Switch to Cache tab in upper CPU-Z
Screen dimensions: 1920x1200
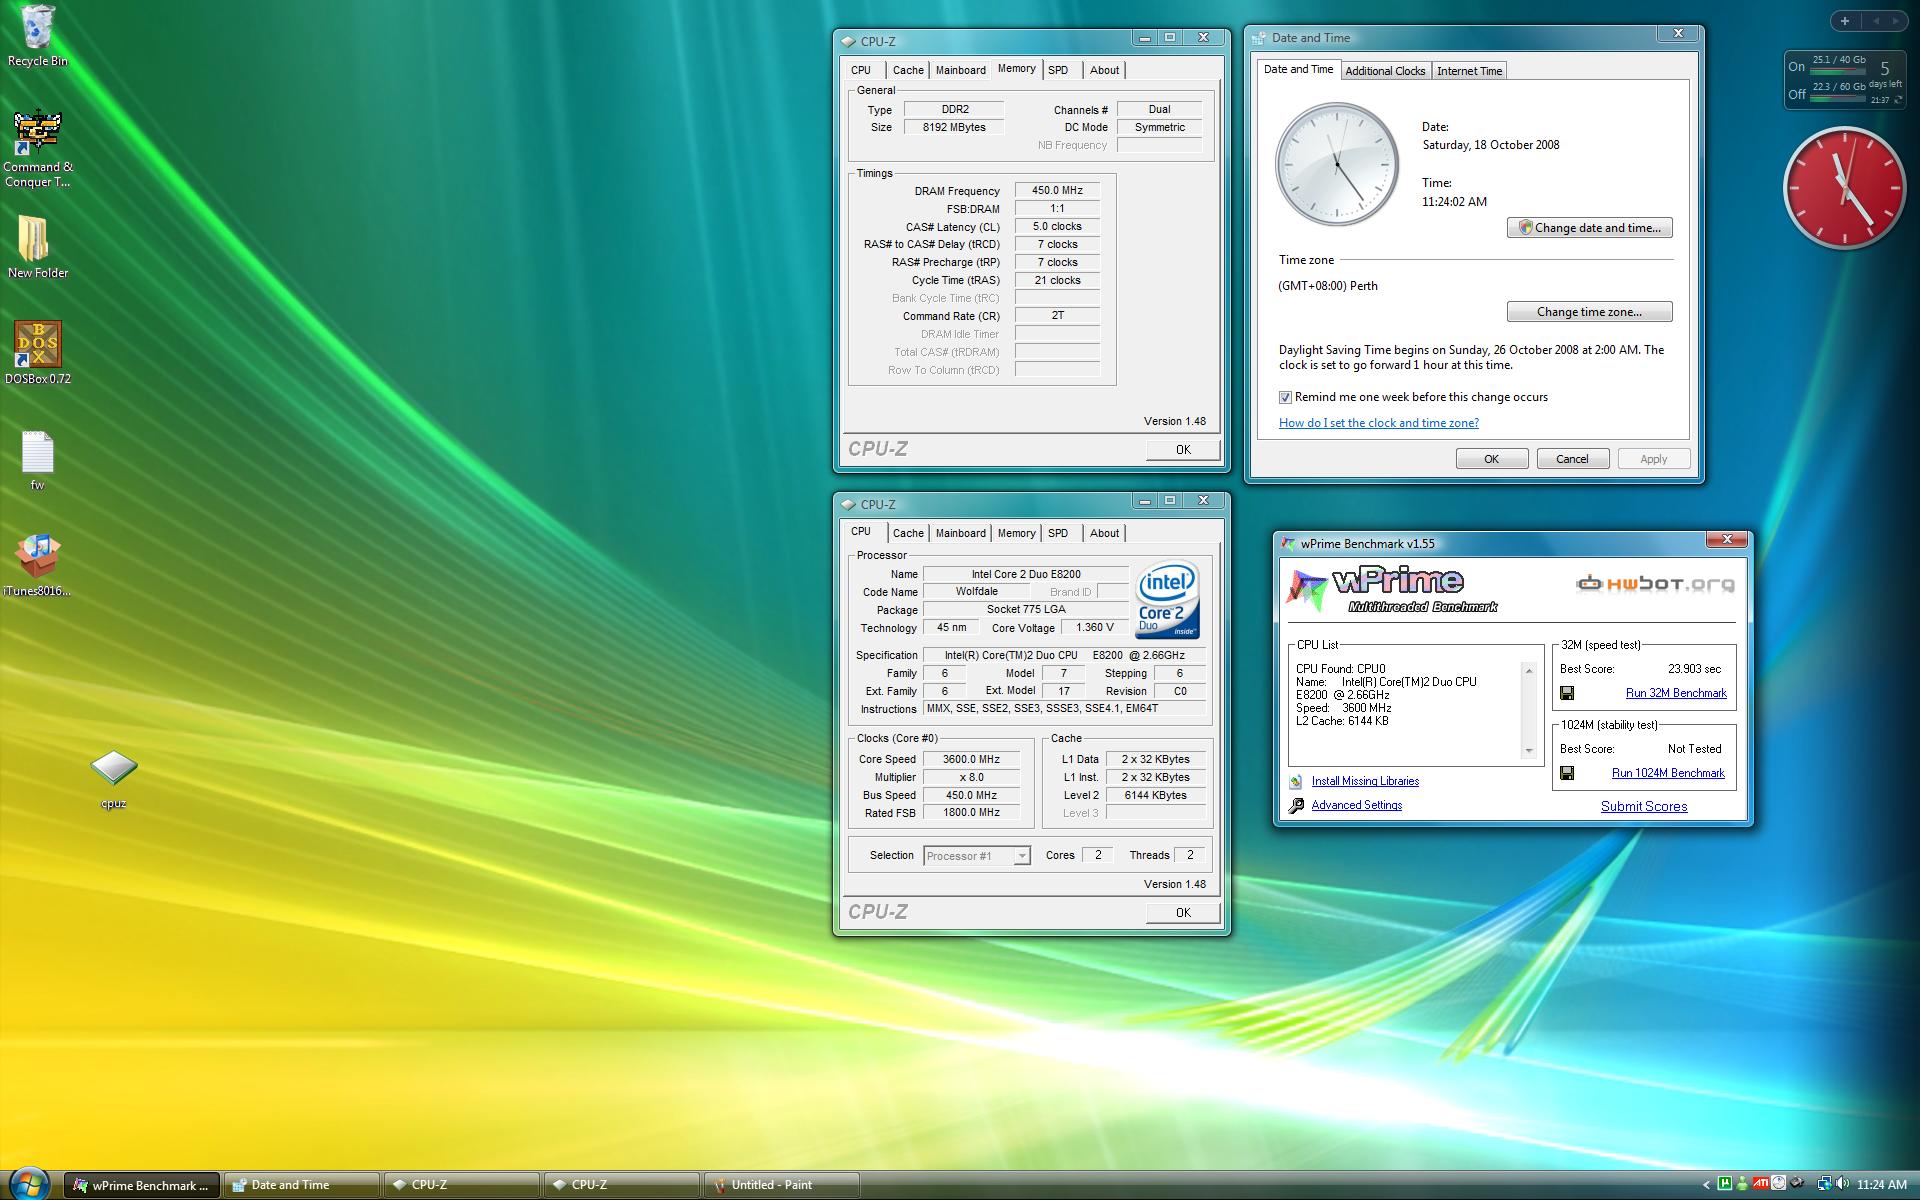click(x=908, y=70)
